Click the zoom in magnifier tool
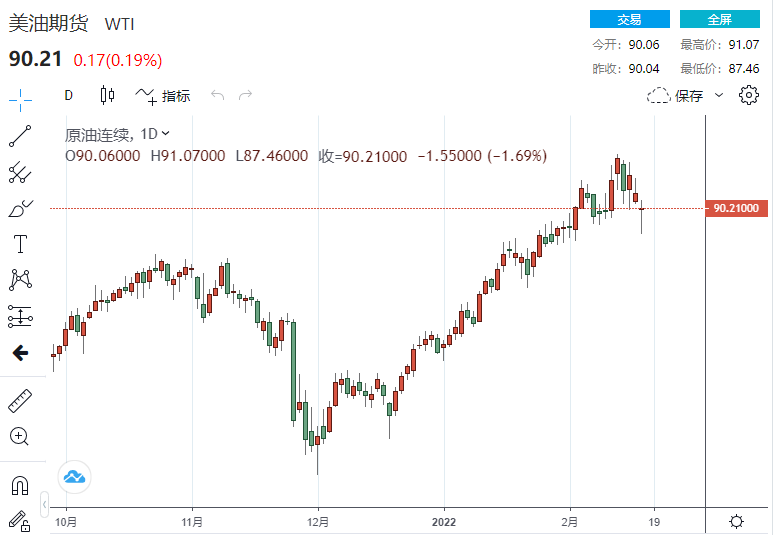The width and height of the screenshot is (773, 535). coord(20,436)
